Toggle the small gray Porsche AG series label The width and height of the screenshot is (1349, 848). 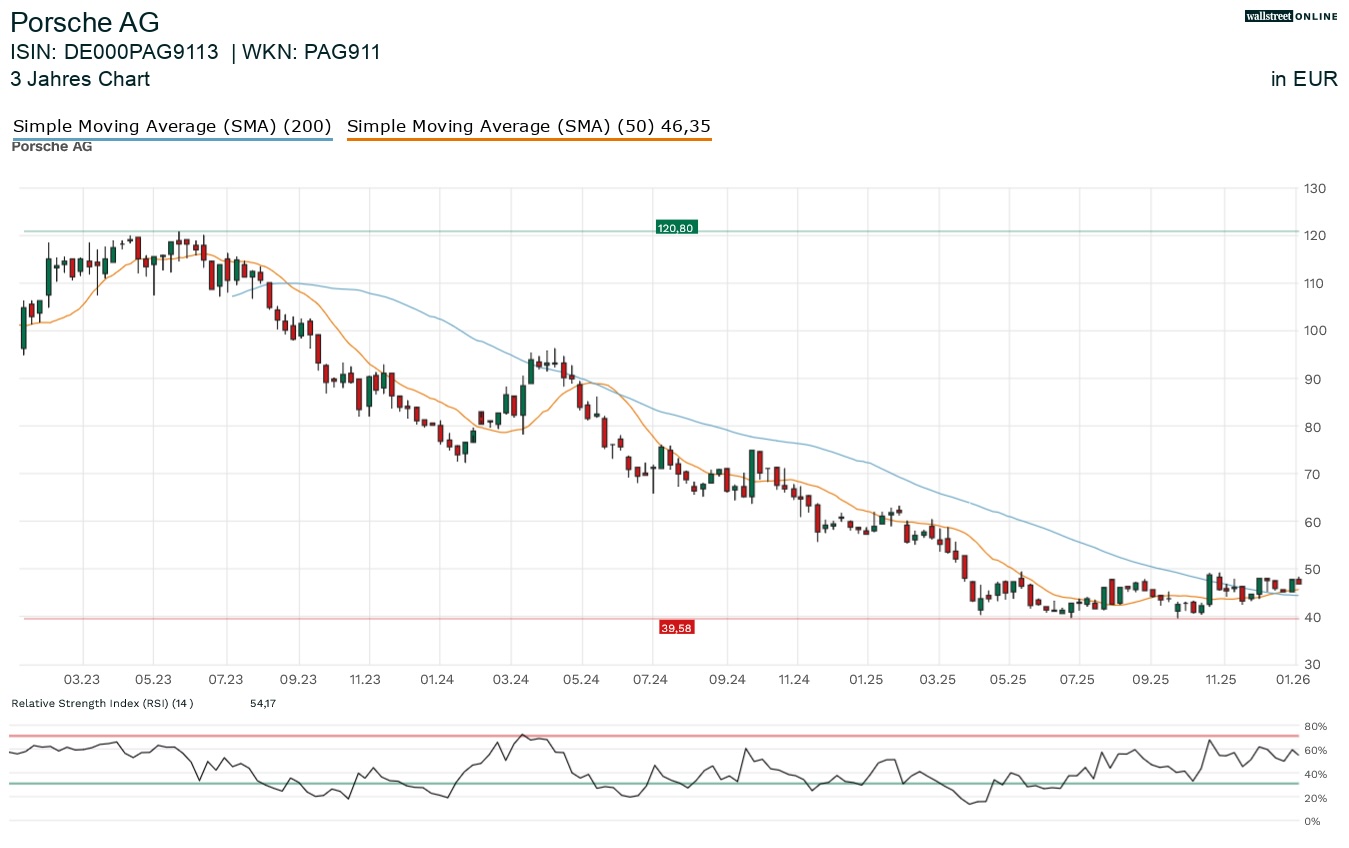point(51,147)
